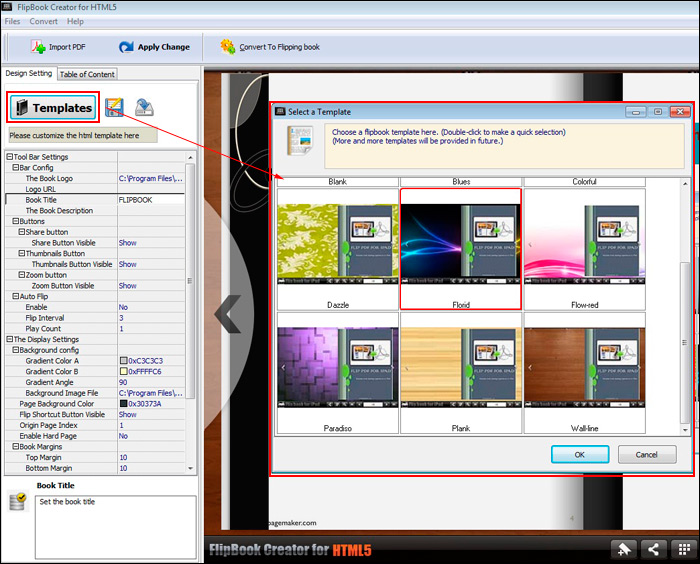Image resolution: width=700 pixels, height=564 pixels.
Task: Click Flip Shortcut Button Visible Show value
Action: (x=128, y=414)
